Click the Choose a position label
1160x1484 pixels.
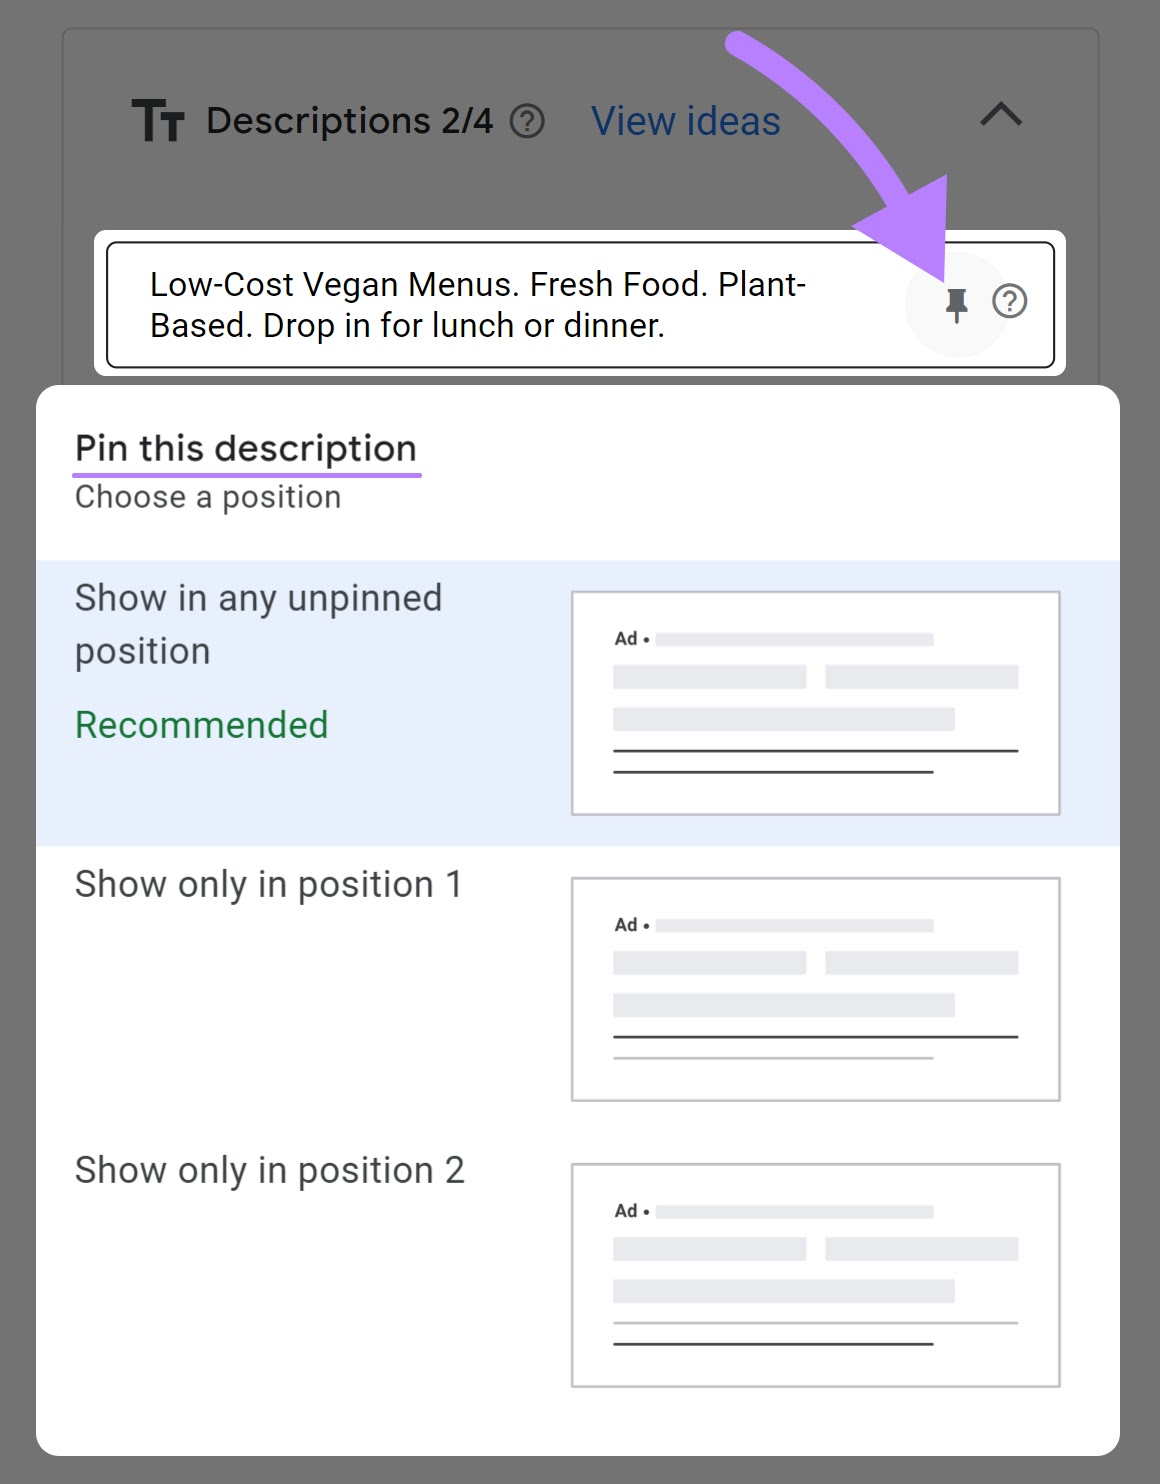coord(207,496)
